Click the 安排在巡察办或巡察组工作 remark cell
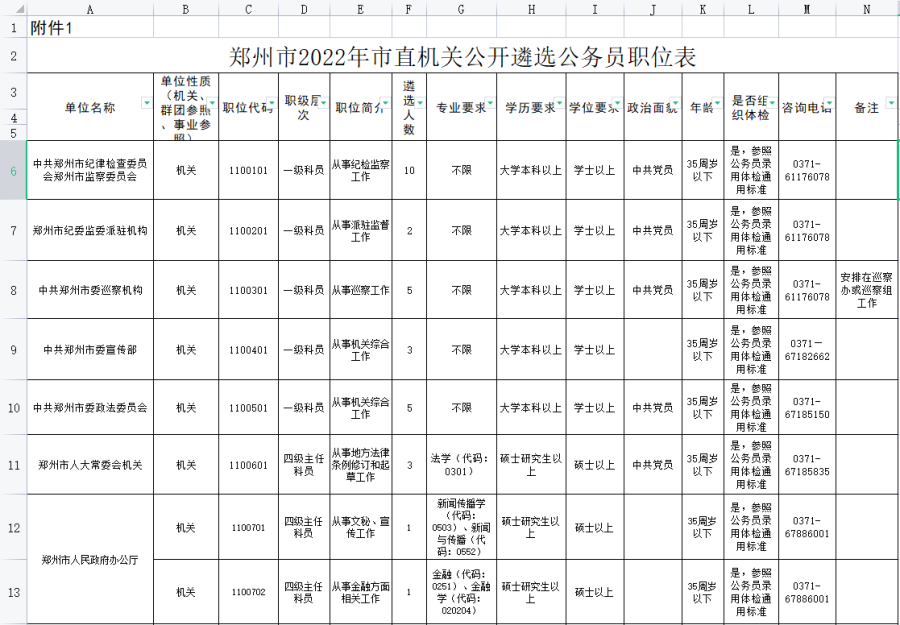Image resolution: width=900 pixels, height=625 pixels. click(x=867, y=290)
